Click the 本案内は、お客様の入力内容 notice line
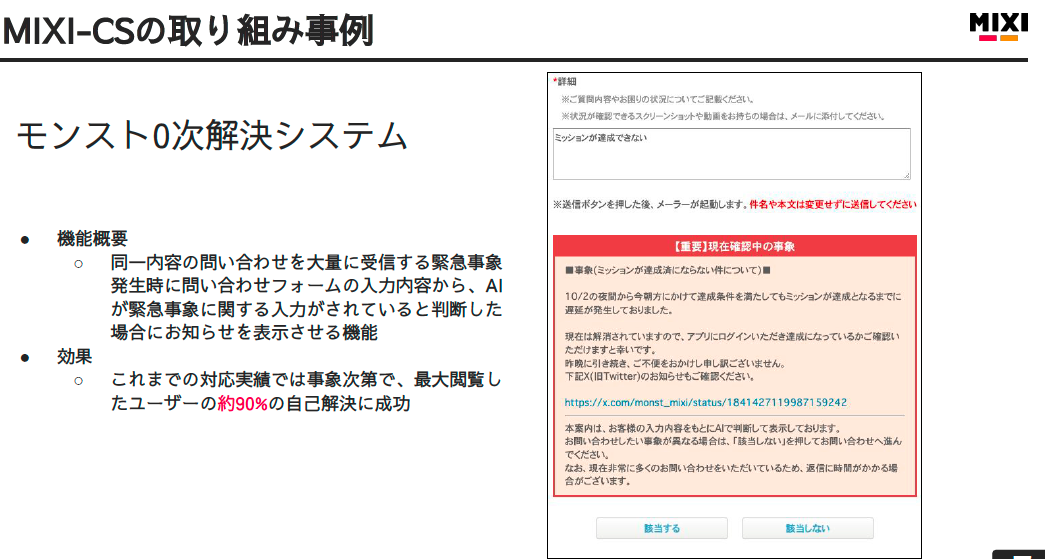 click(x=702, y=428)
